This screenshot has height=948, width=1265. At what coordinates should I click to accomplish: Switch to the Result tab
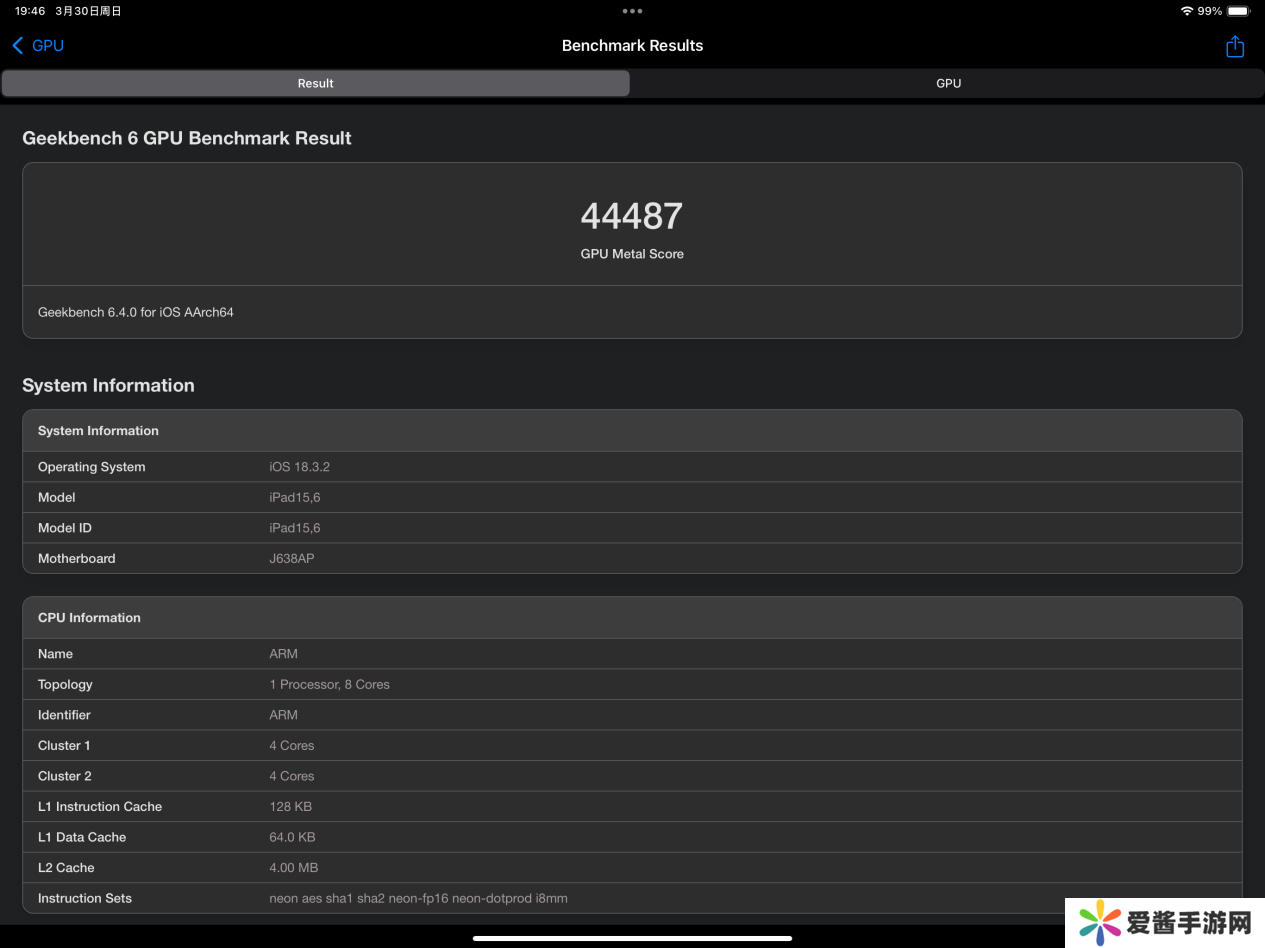pyautogui.click(x=315, y=83)
